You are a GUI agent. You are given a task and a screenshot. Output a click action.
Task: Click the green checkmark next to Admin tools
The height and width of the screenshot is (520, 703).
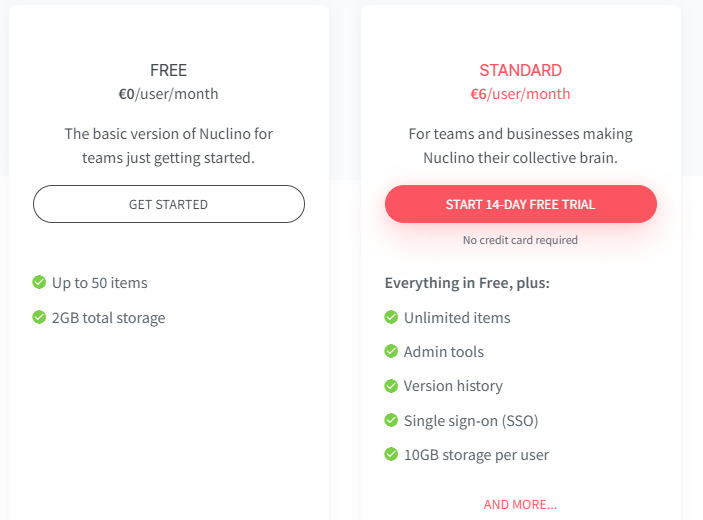click(x=391, y=351)
